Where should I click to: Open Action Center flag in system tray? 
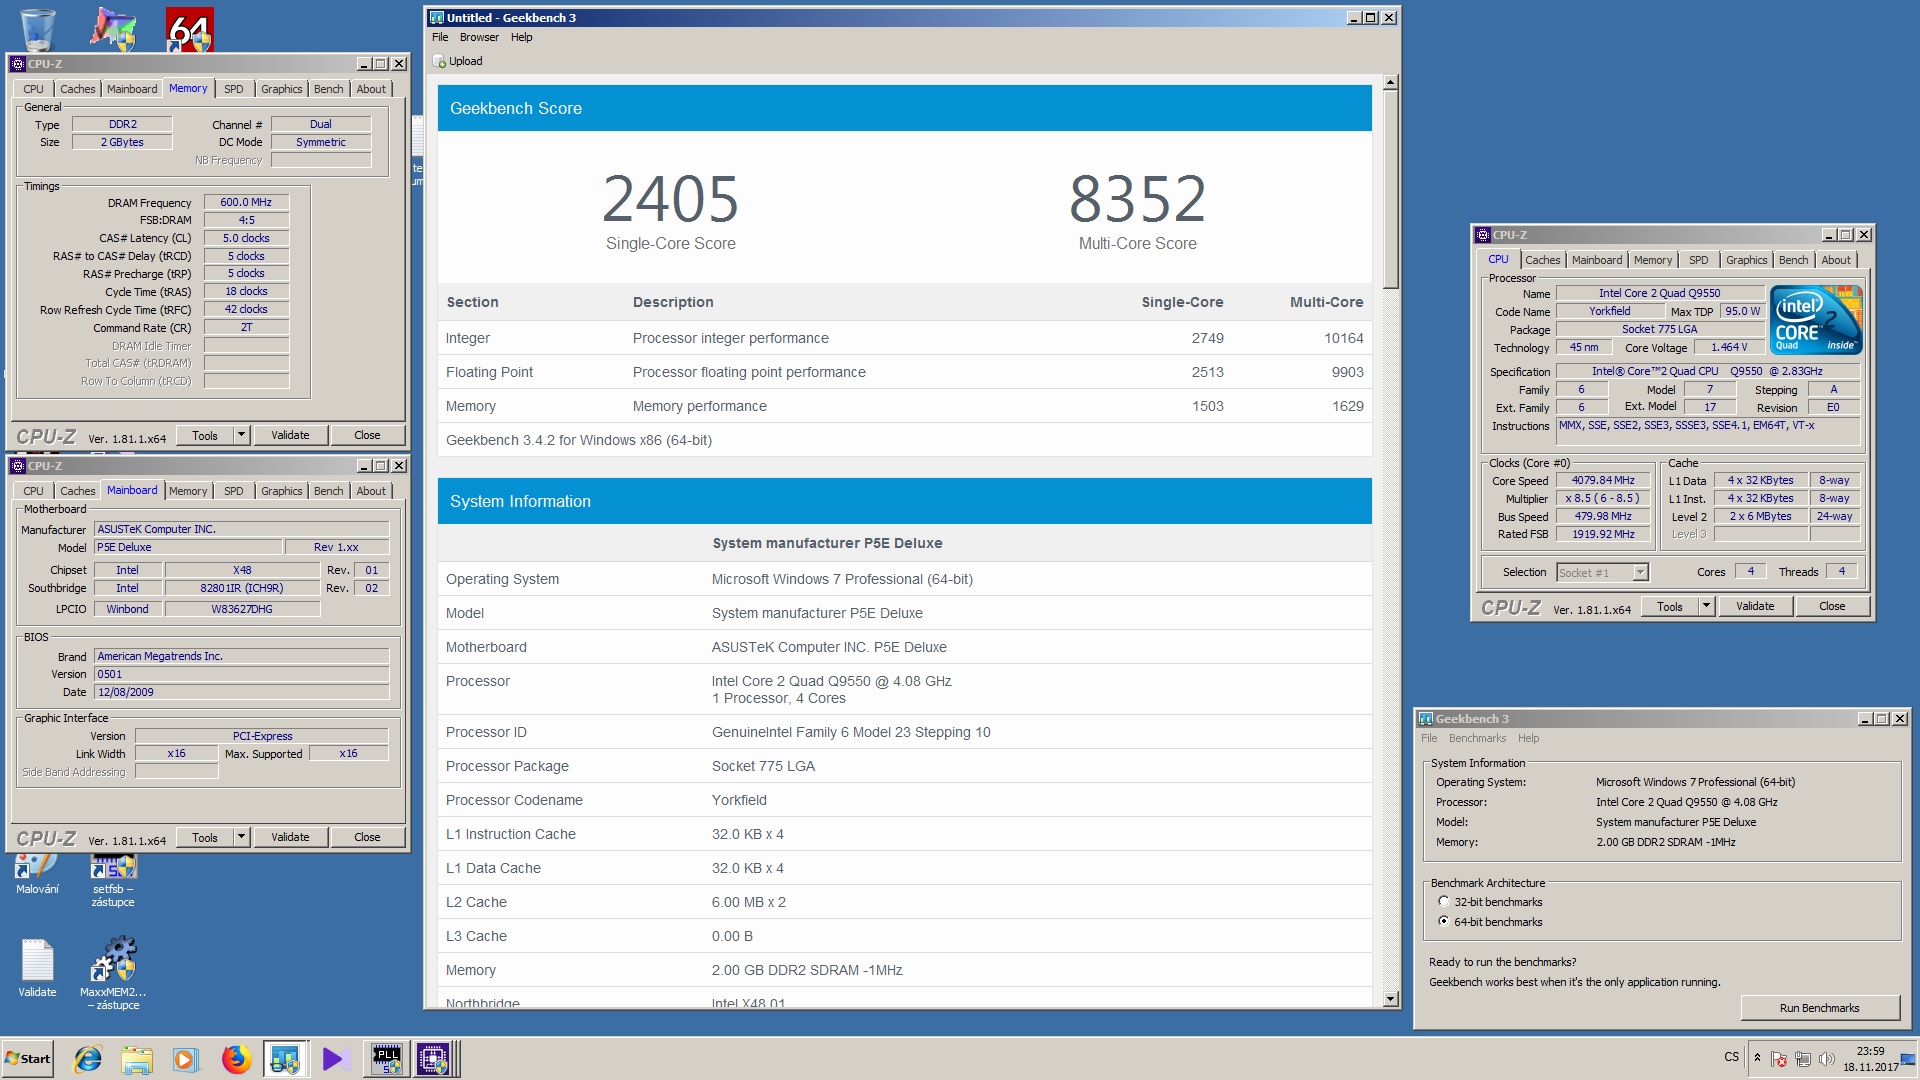tap(1779, 1059)
